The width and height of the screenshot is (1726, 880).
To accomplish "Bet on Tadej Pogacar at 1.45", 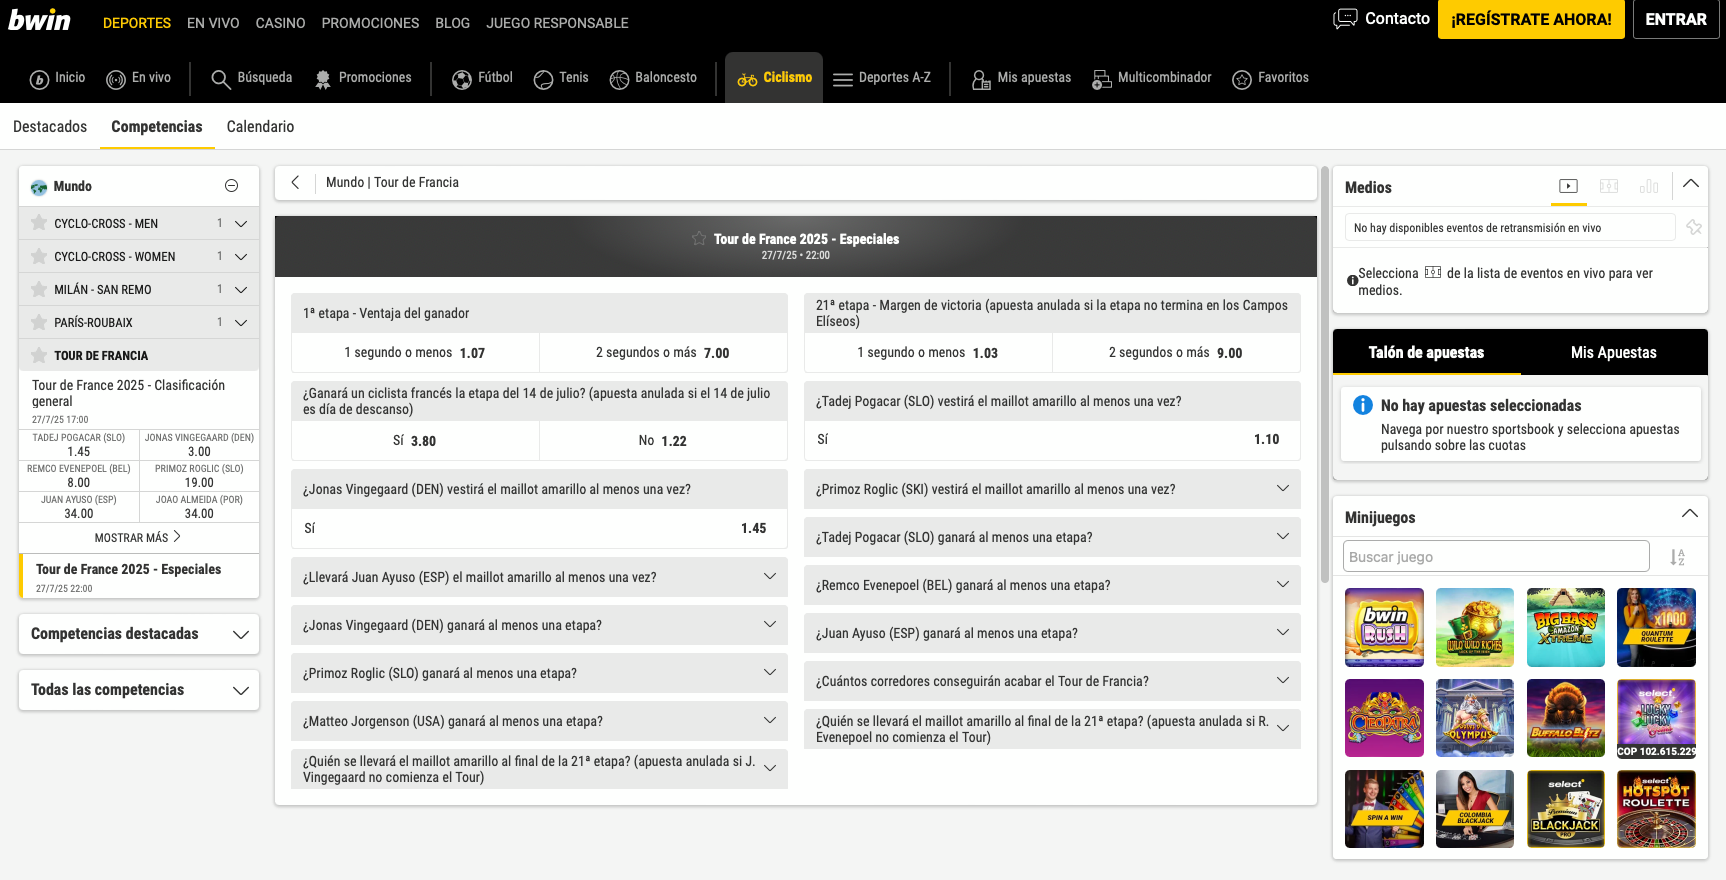I will pos(79,445).
